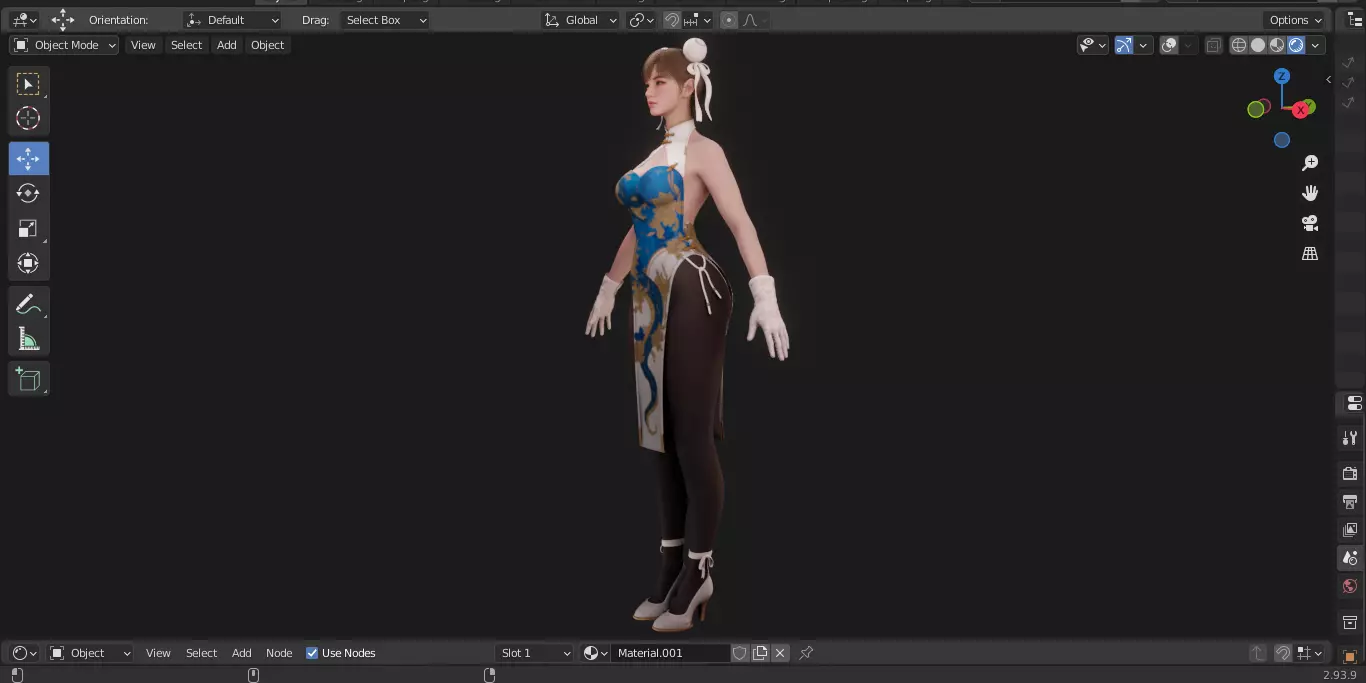
Task: Choose the Measure tool
Action: [x=28, y=339]
